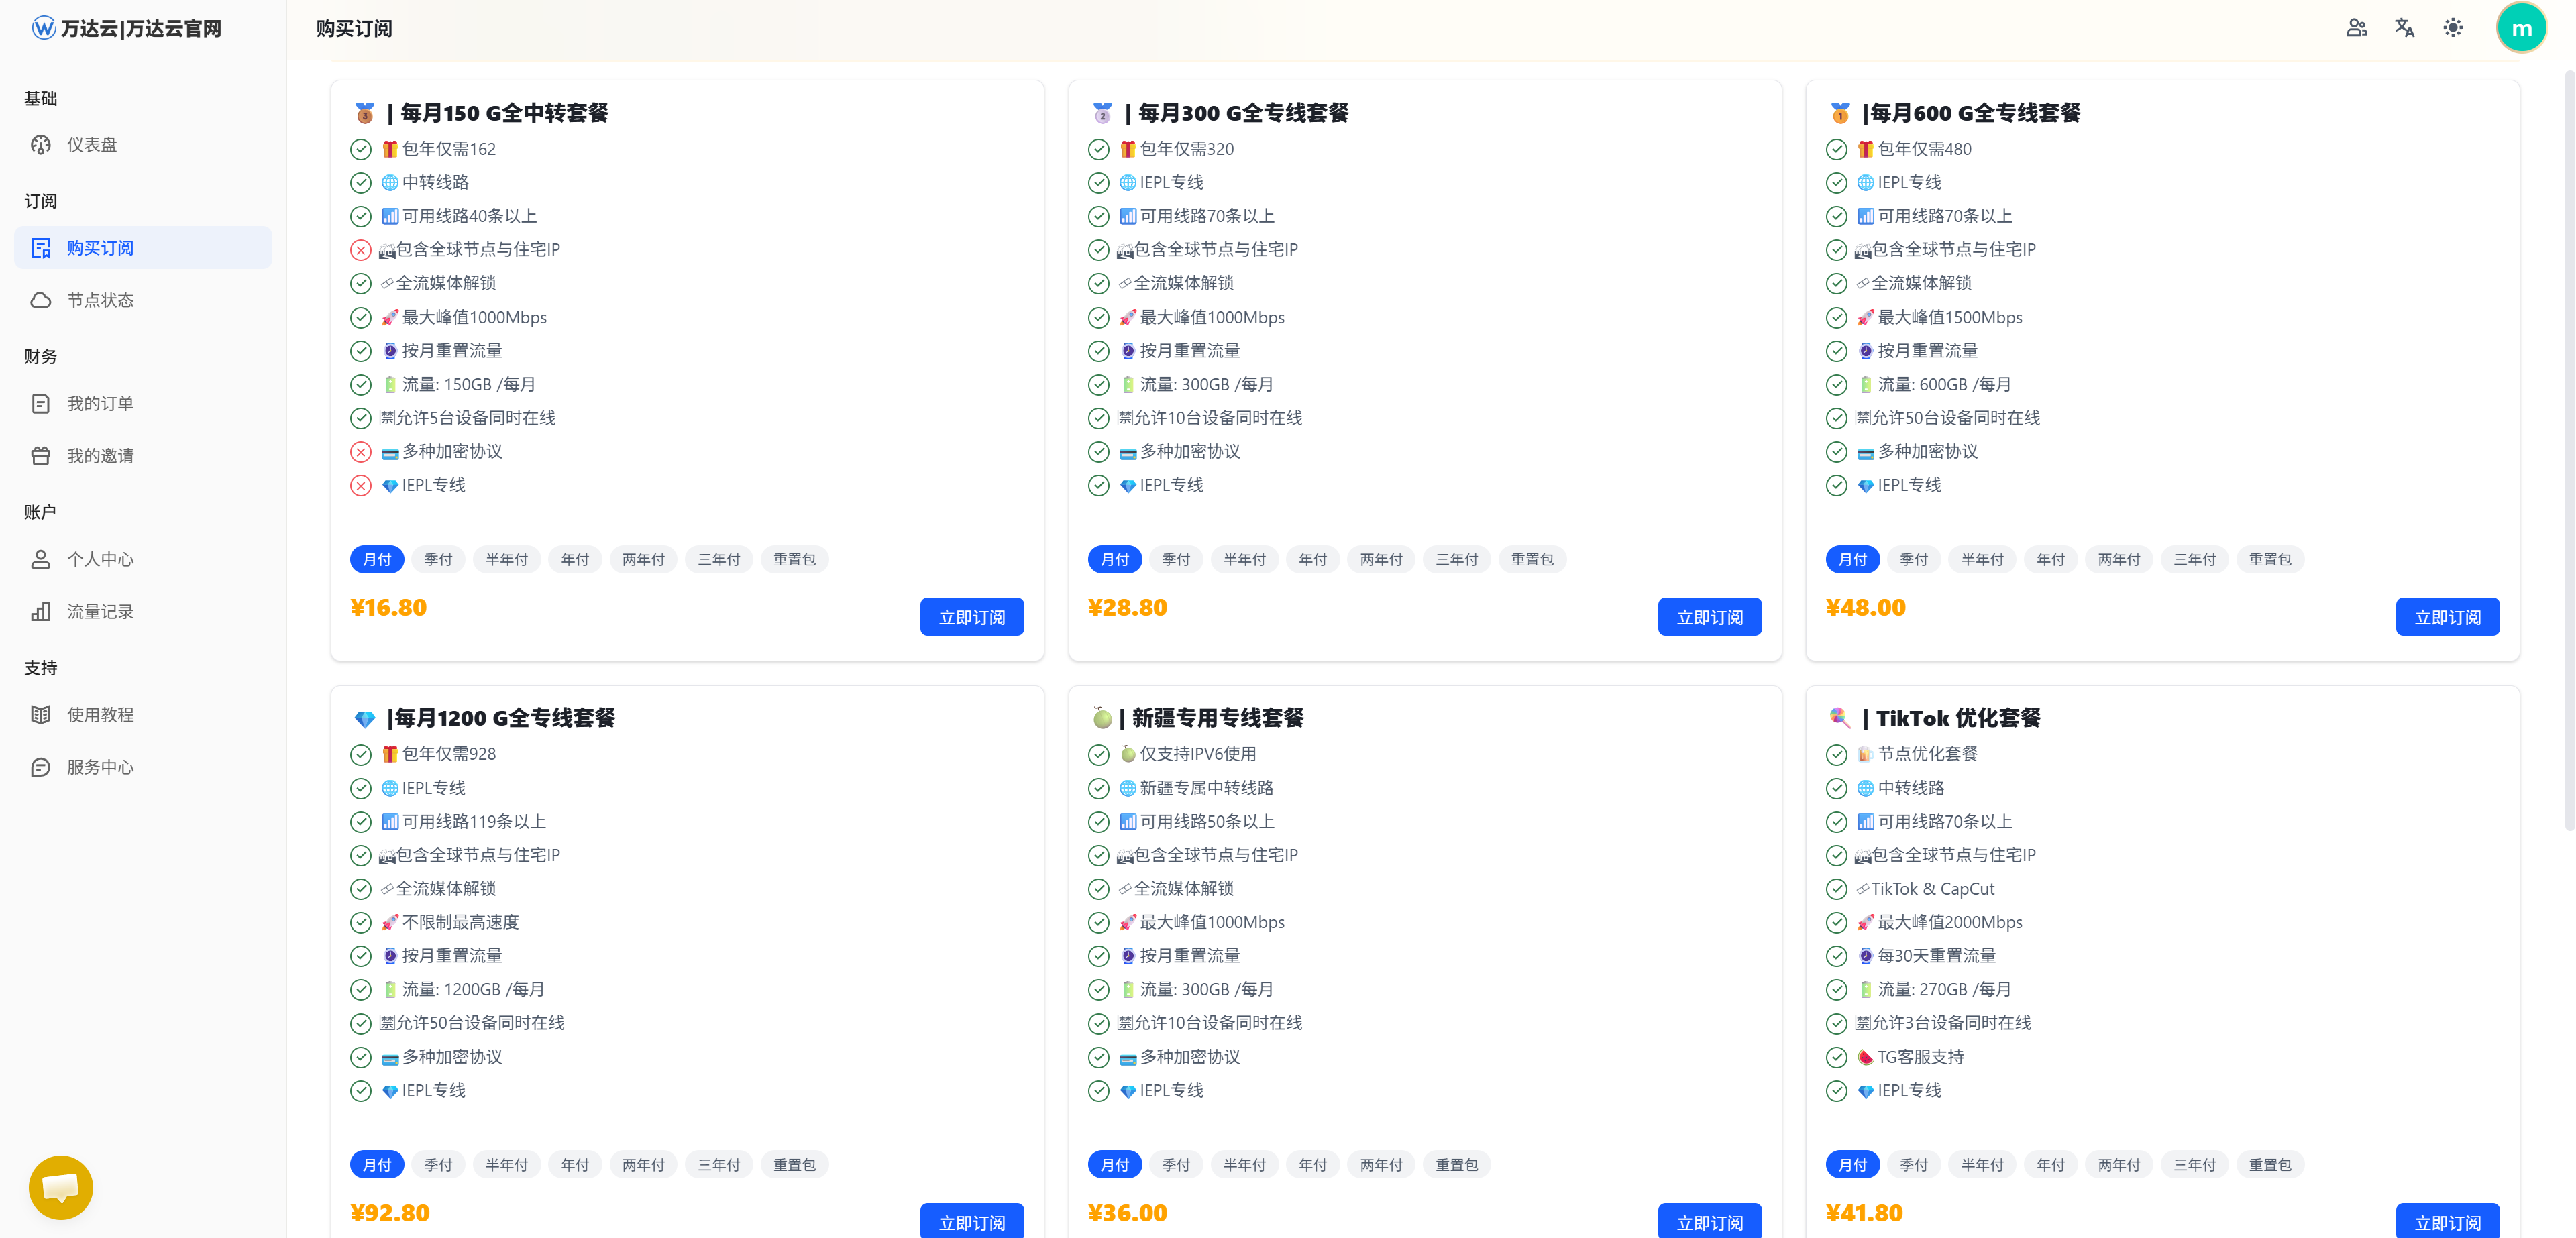Viewport: 2576px width, 1238px height.
Task: Click the My Orders document icon
Action: (x=41, y=404)
